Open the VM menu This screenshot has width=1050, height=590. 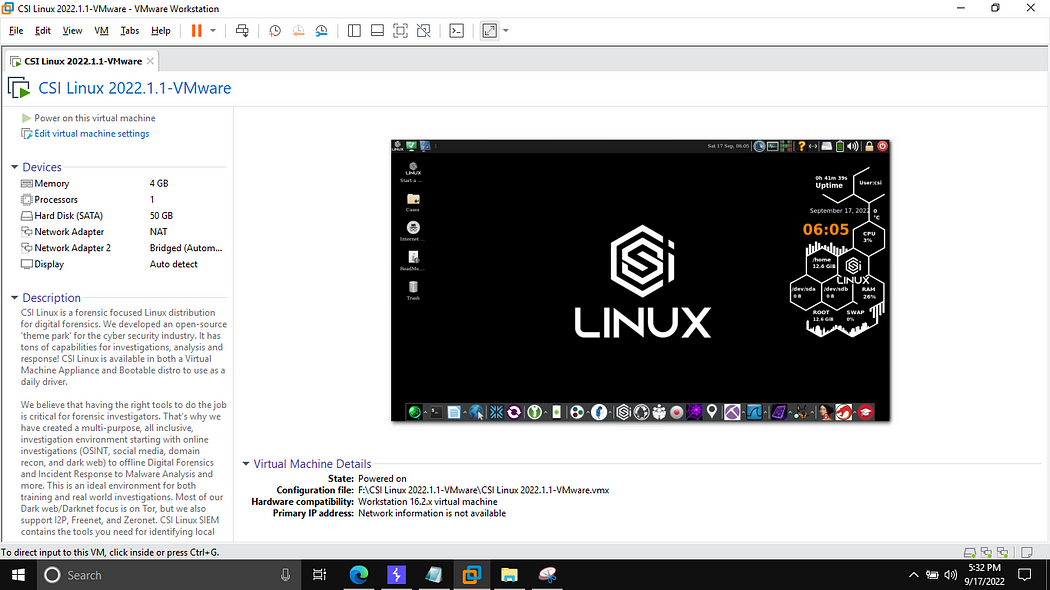pyautogui.click(x=101, y=31)
